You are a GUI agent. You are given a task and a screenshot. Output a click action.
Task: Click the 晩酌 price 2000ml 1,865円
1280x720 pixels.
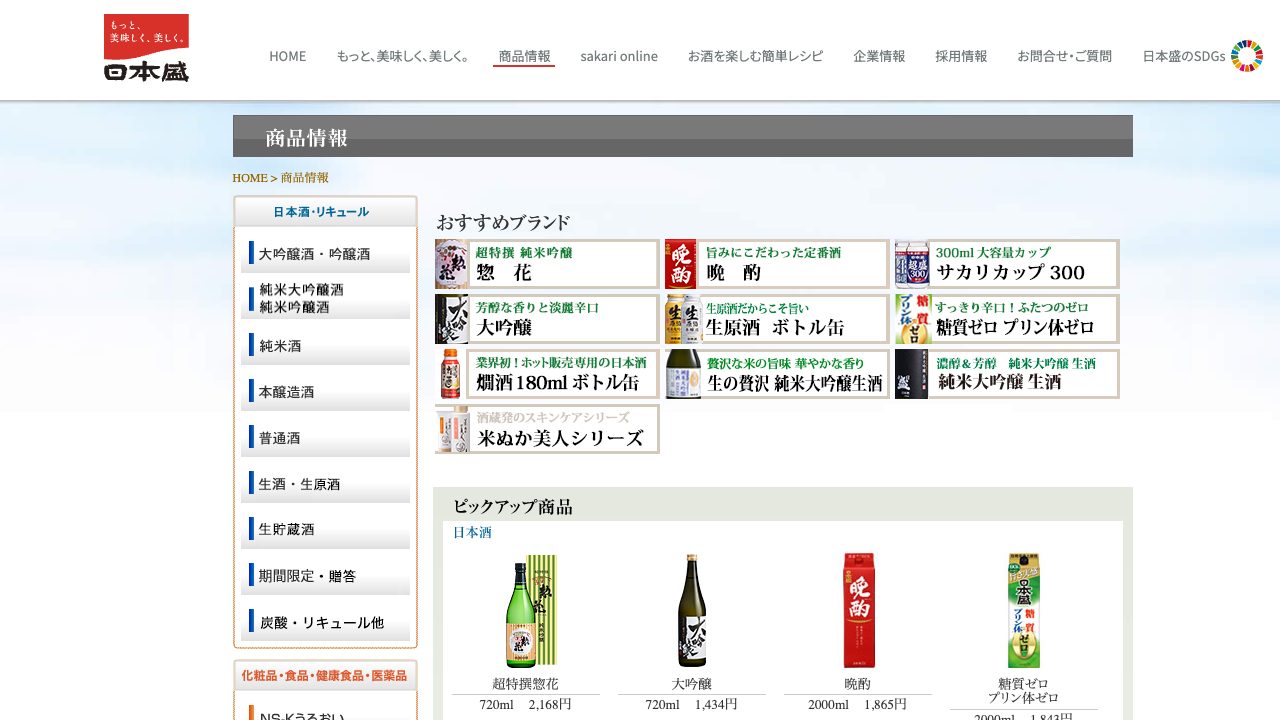coord(858,705)
